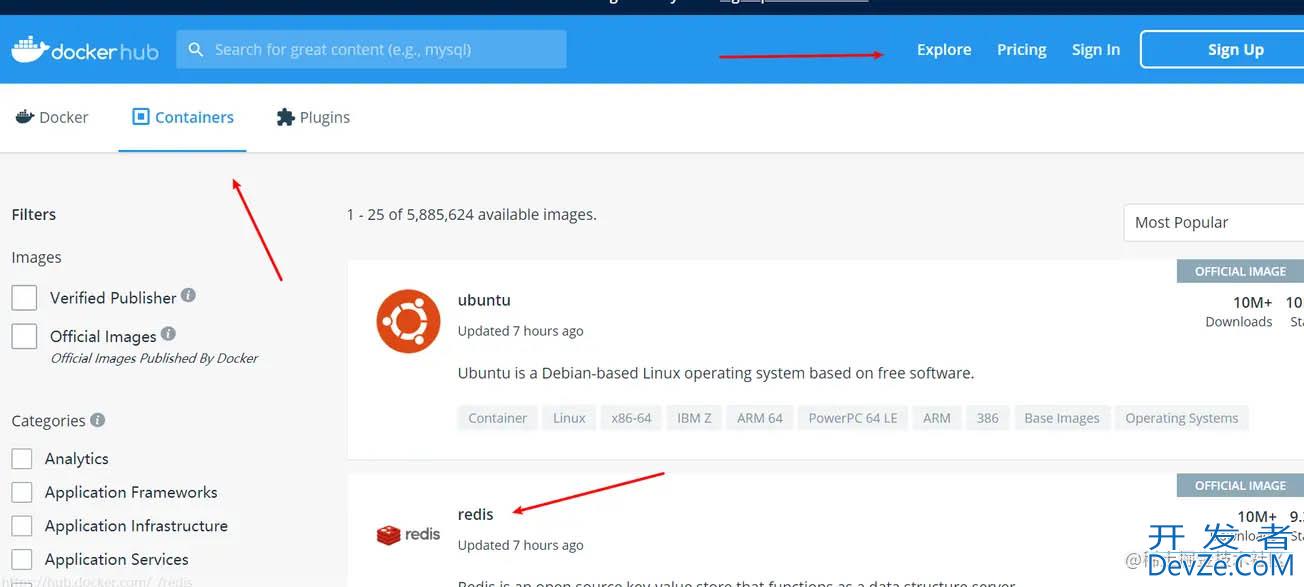Tick the Official Images checkbox
Image resolution: width=1304 pixels, height=587 pixels.
(24, 336)
